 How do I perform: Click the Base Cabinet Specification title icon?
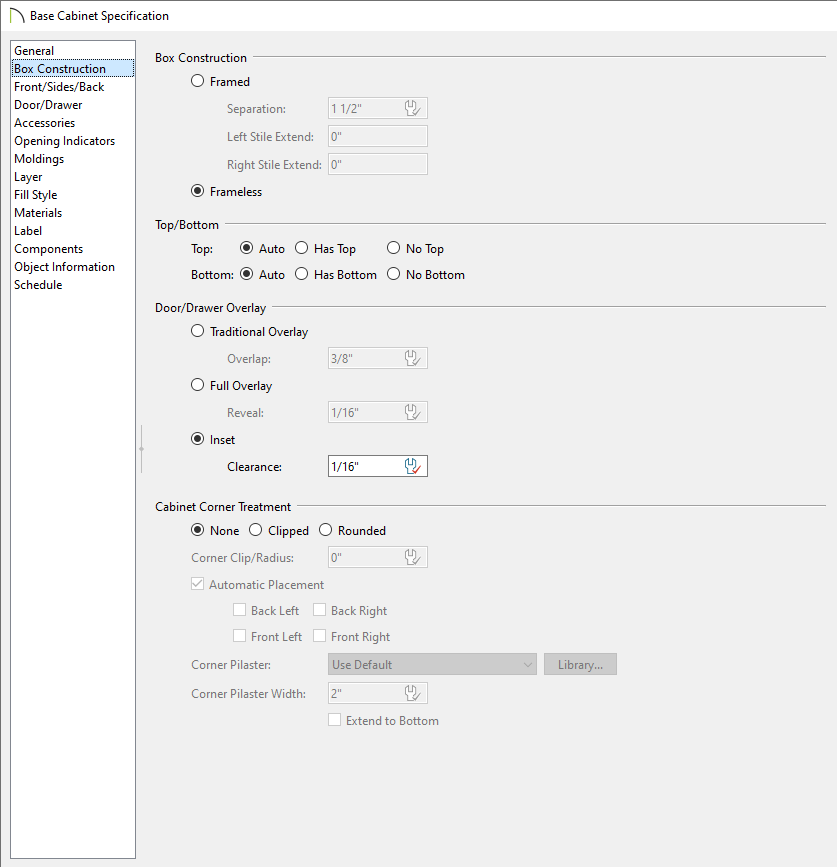click(x=17, y=15)
